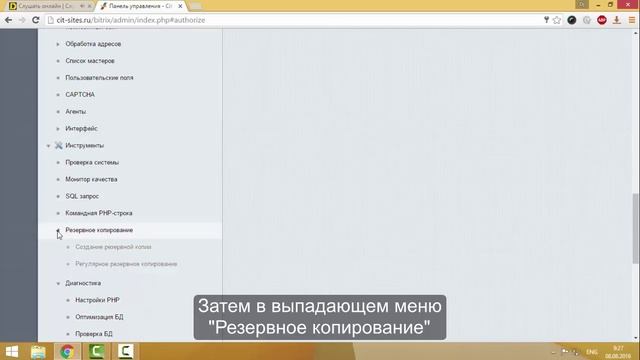Open white Camtasia recorder taskbar icon
Screen dimensions: 640x360
click(x=125, y=351)
